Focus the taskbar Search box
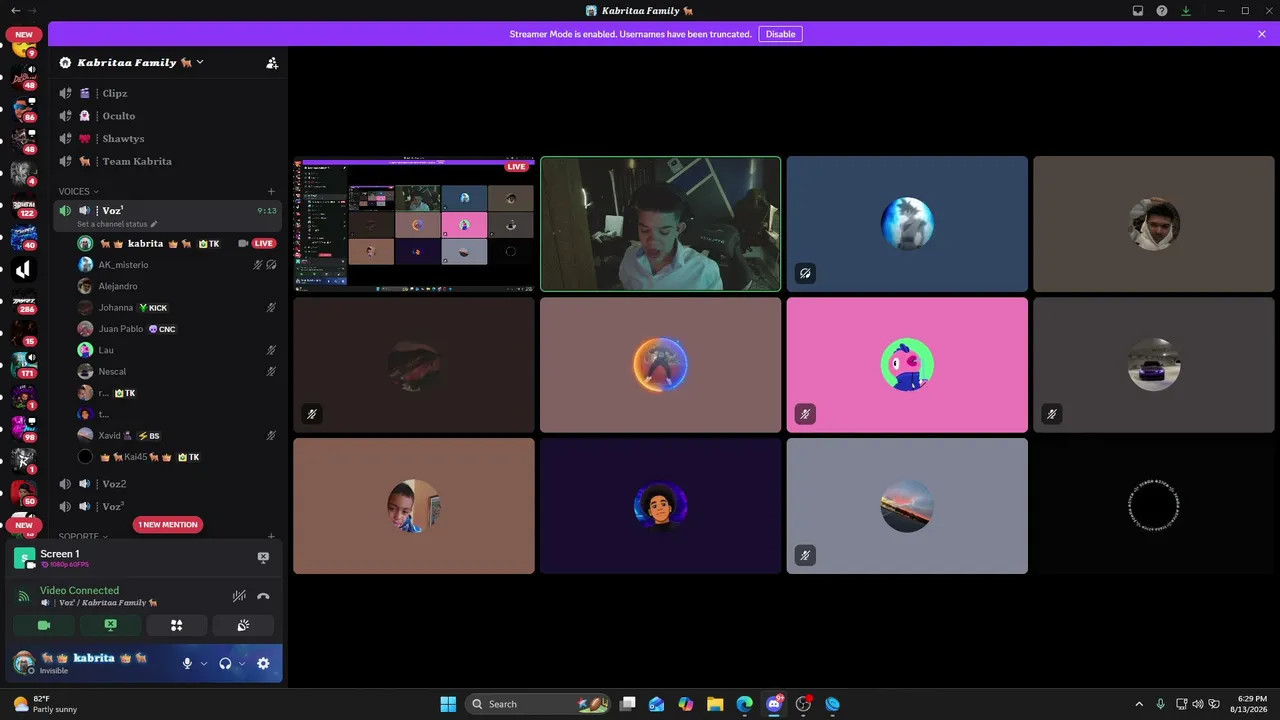The image size is (1280, 720). tap(537, 704)
